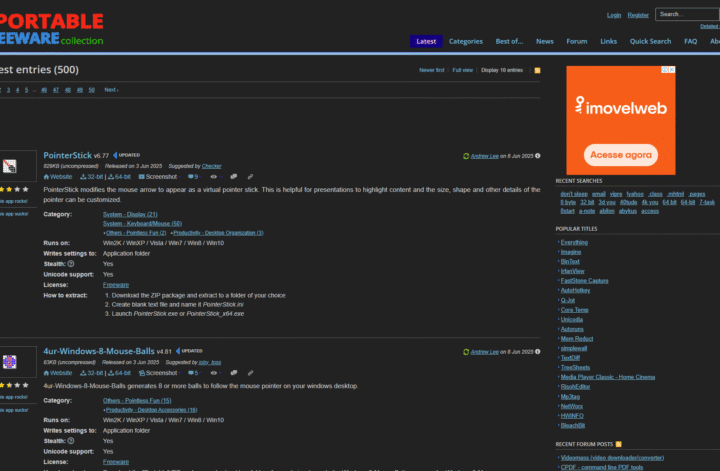Screen dimensions: 720x471
Task: Close the imovelweb advertisement
Action: pos(672,70)
